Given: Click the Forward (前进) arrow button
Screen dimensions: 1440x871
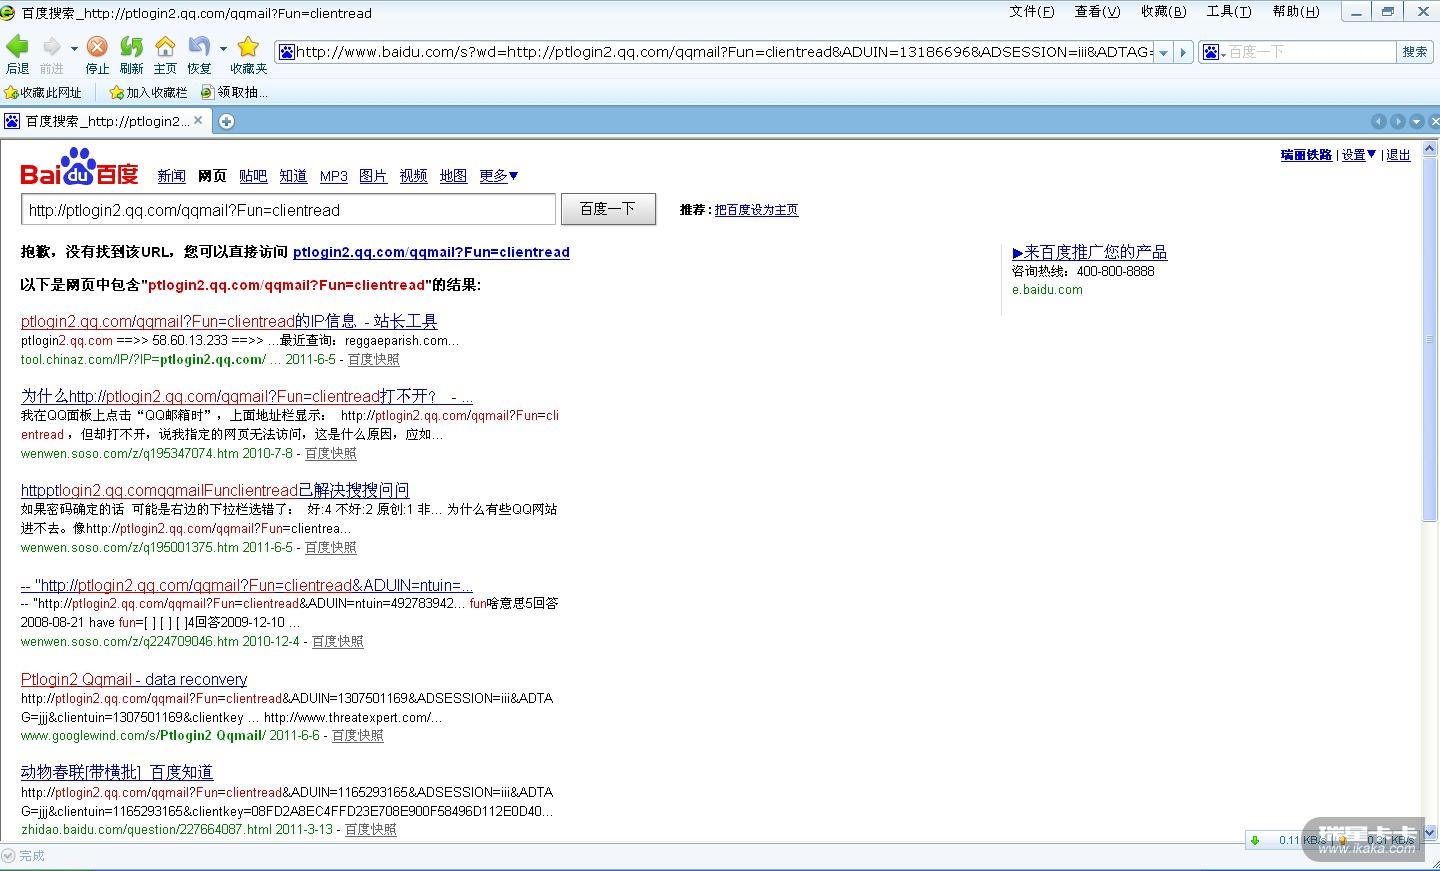Looking at the screenshot, I should 51,46.
